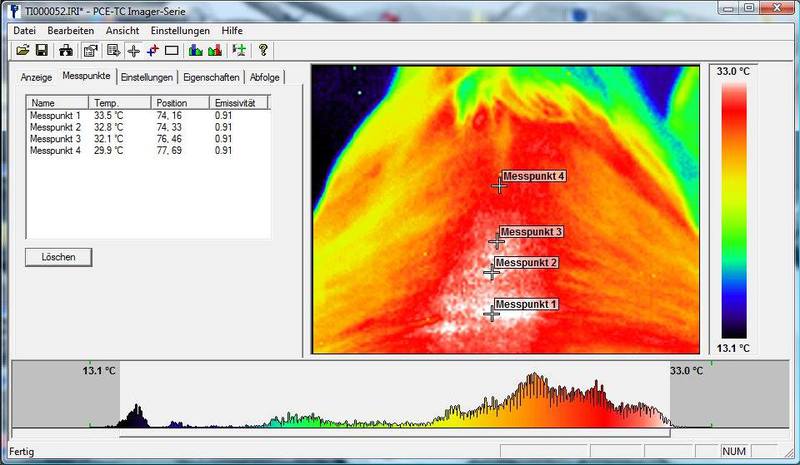The width and height of the screenshot is (800, 465).
Task: Click the add measurement point crosshair icon
Action: click(x=133, y=50)
